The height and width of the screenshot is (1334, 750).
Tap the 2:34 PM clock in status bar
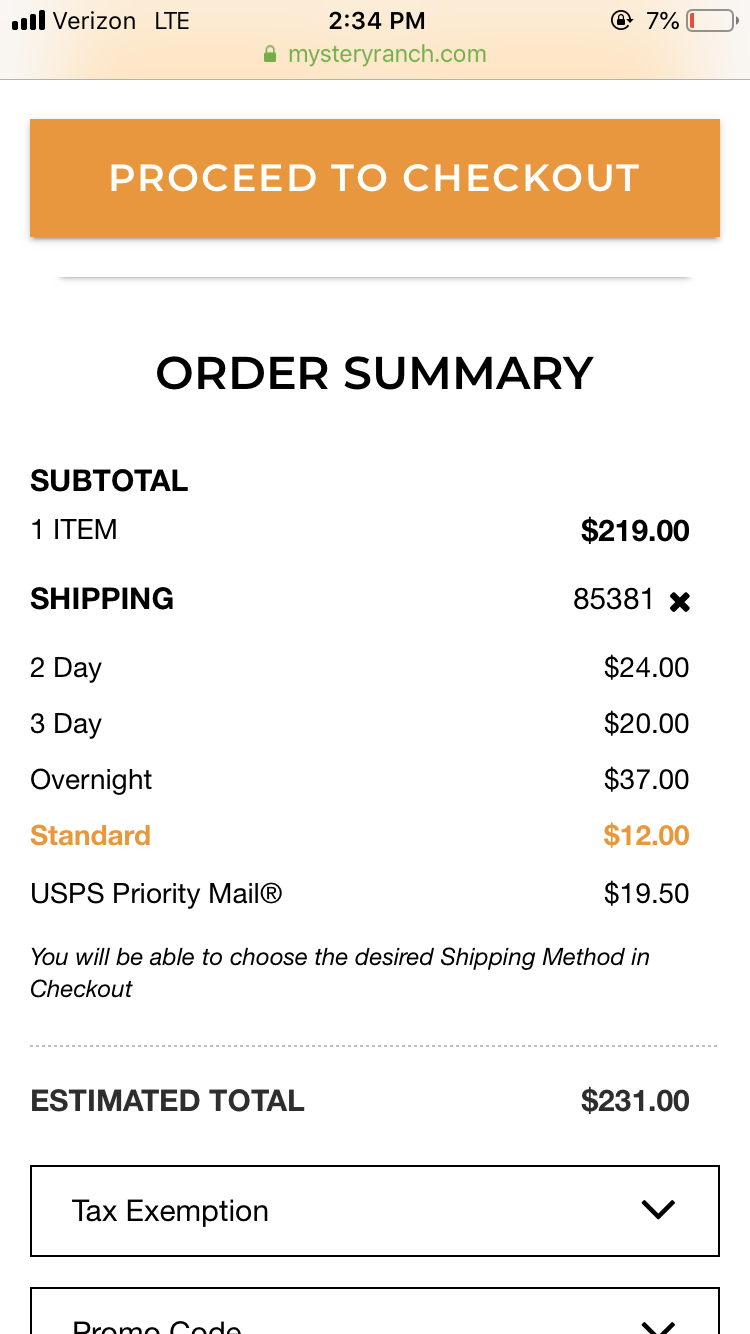point(377,21)
